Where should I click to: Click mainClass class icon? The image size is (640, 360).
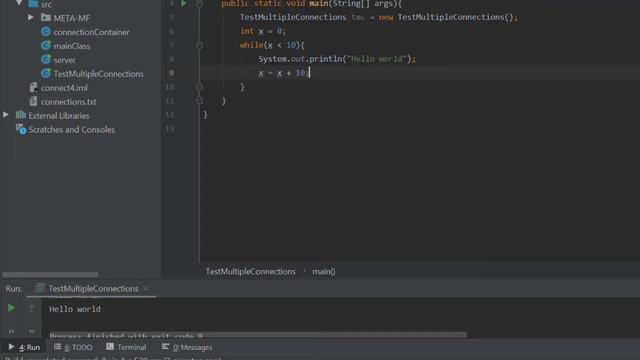tap(46, 45)
